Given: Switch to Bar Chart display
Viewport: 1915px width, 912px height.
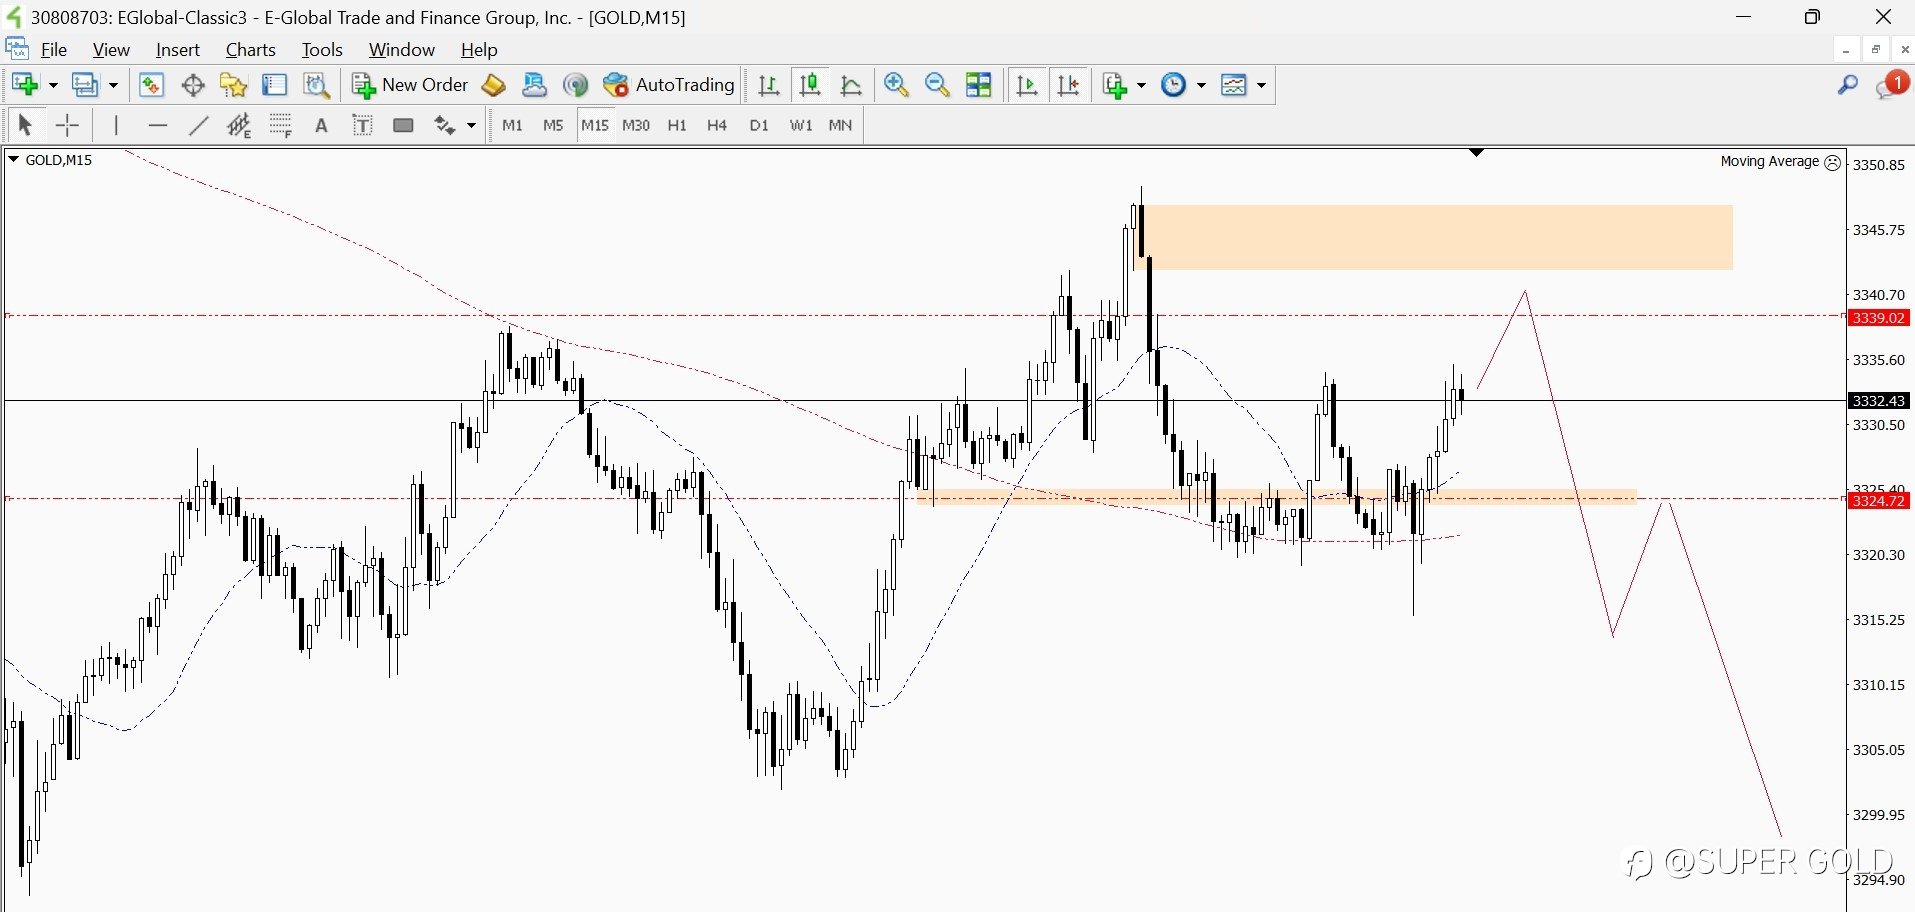Looking at the screenshot, I should click(769, 85).
